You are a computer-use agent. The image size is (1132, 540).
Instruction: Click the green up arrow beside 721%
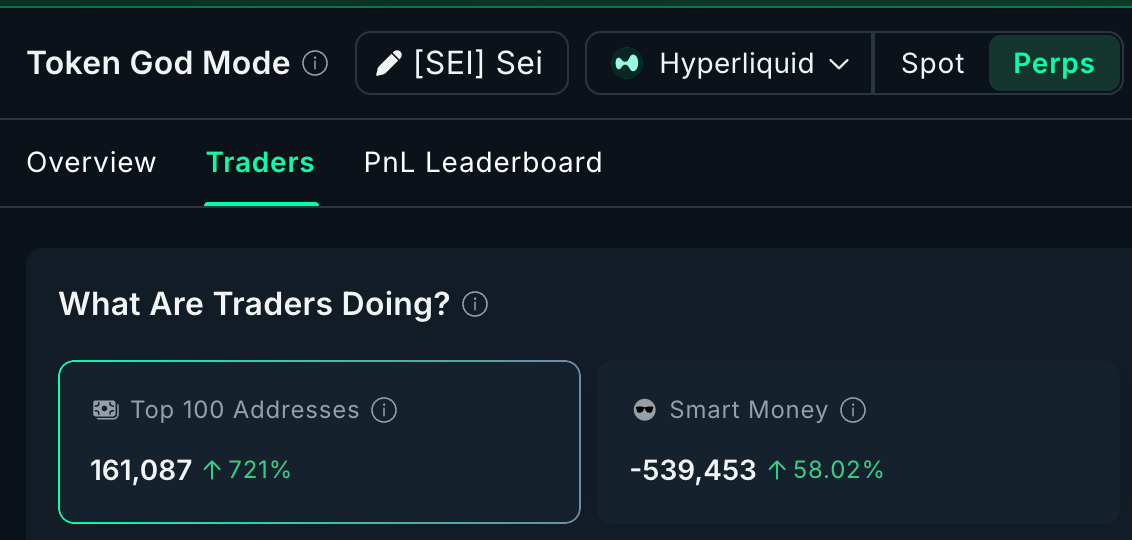coord(211,470)
